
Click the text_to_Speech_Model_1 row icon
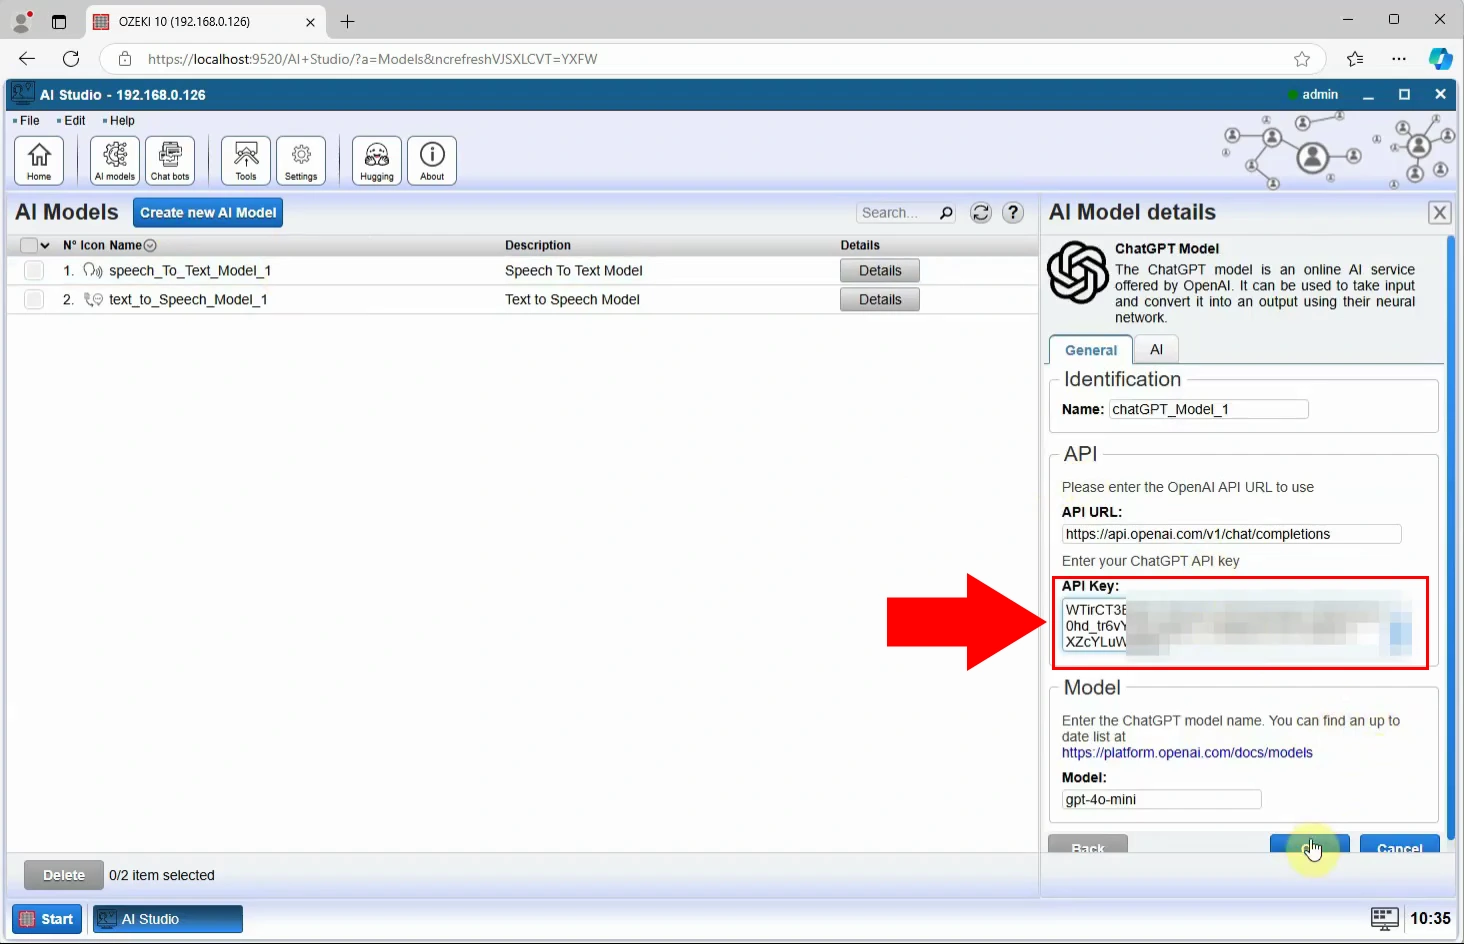93,299
